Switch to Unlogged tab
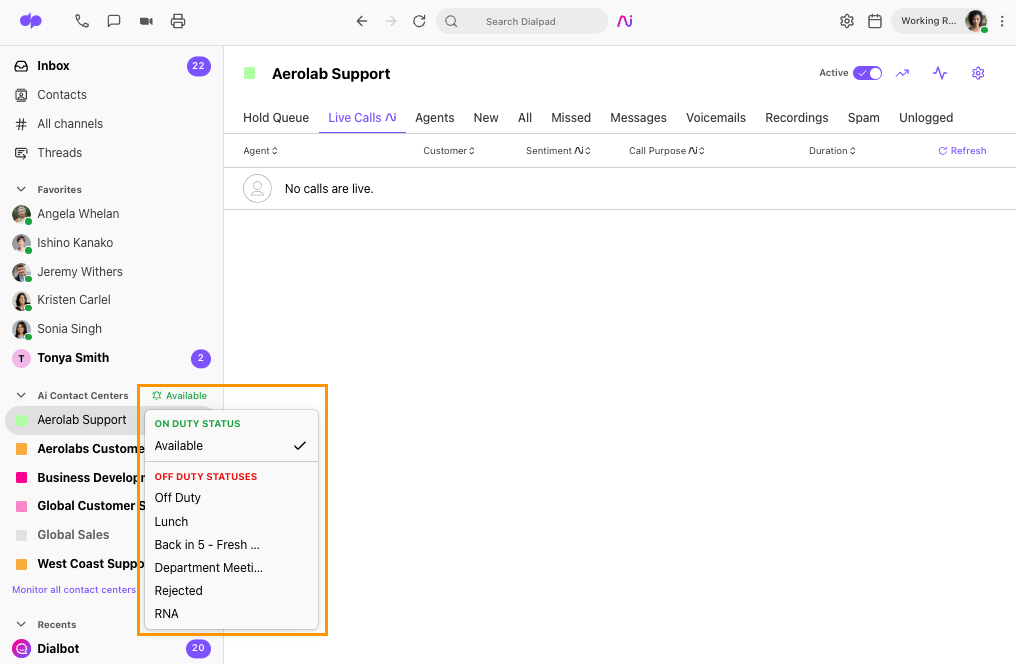The height and width of the screenshot is (664, 1016). 926,118
